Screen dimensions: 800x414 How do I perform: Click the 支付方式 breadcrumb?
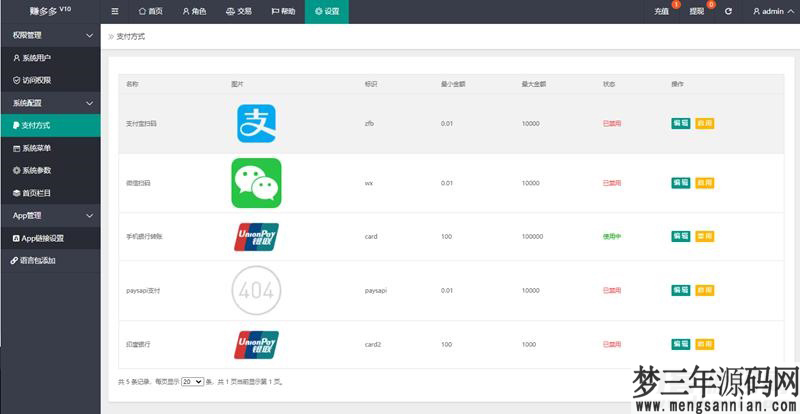[131, 37]
